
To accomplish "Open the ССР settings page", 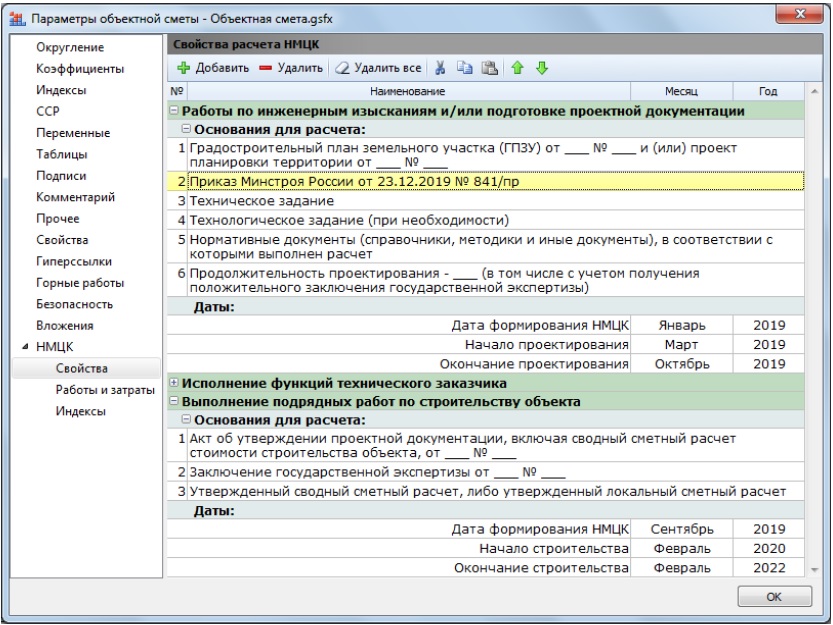I will pyautogui.click(x=48, y=111).
